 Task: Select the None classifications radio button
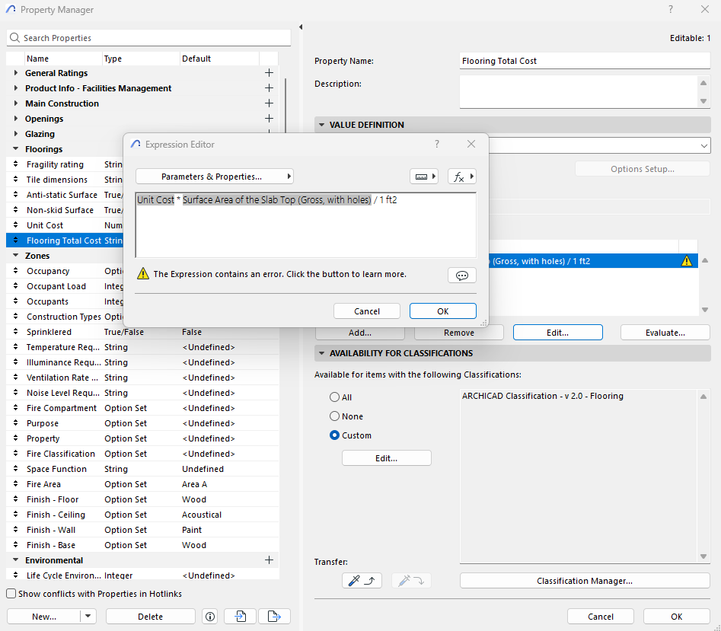334,416
